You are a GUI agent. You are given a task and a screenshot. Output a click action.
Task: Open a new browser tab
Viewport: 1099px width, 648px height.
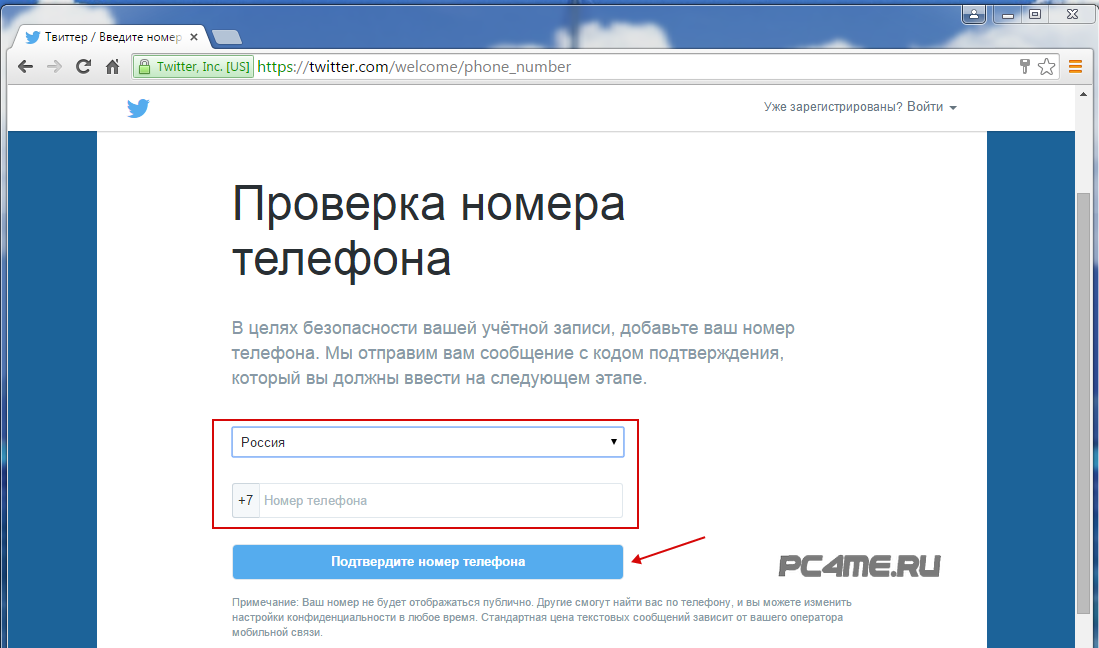click(x=227, y=37)
